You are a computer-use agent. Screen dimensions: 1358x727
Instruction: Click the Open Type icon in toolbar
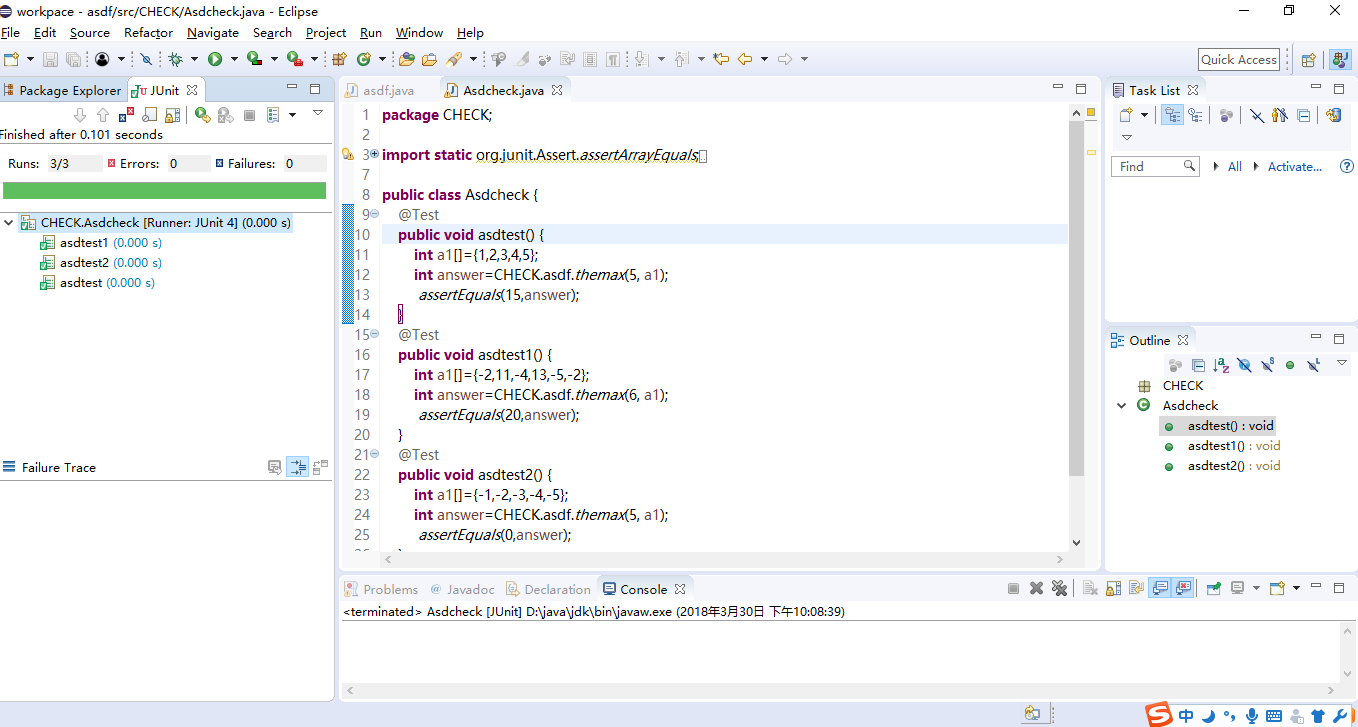click(406, 59)
